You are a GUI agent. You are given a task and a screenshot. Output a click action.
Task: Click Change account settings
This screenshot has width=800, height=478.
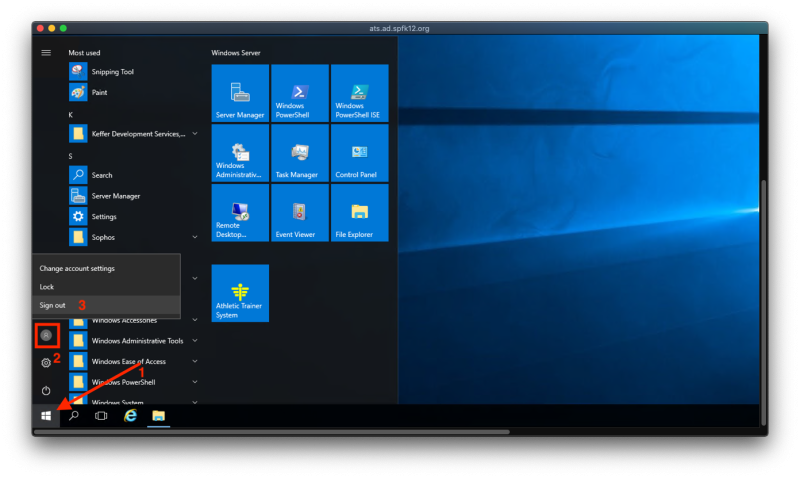click(77, 268)
